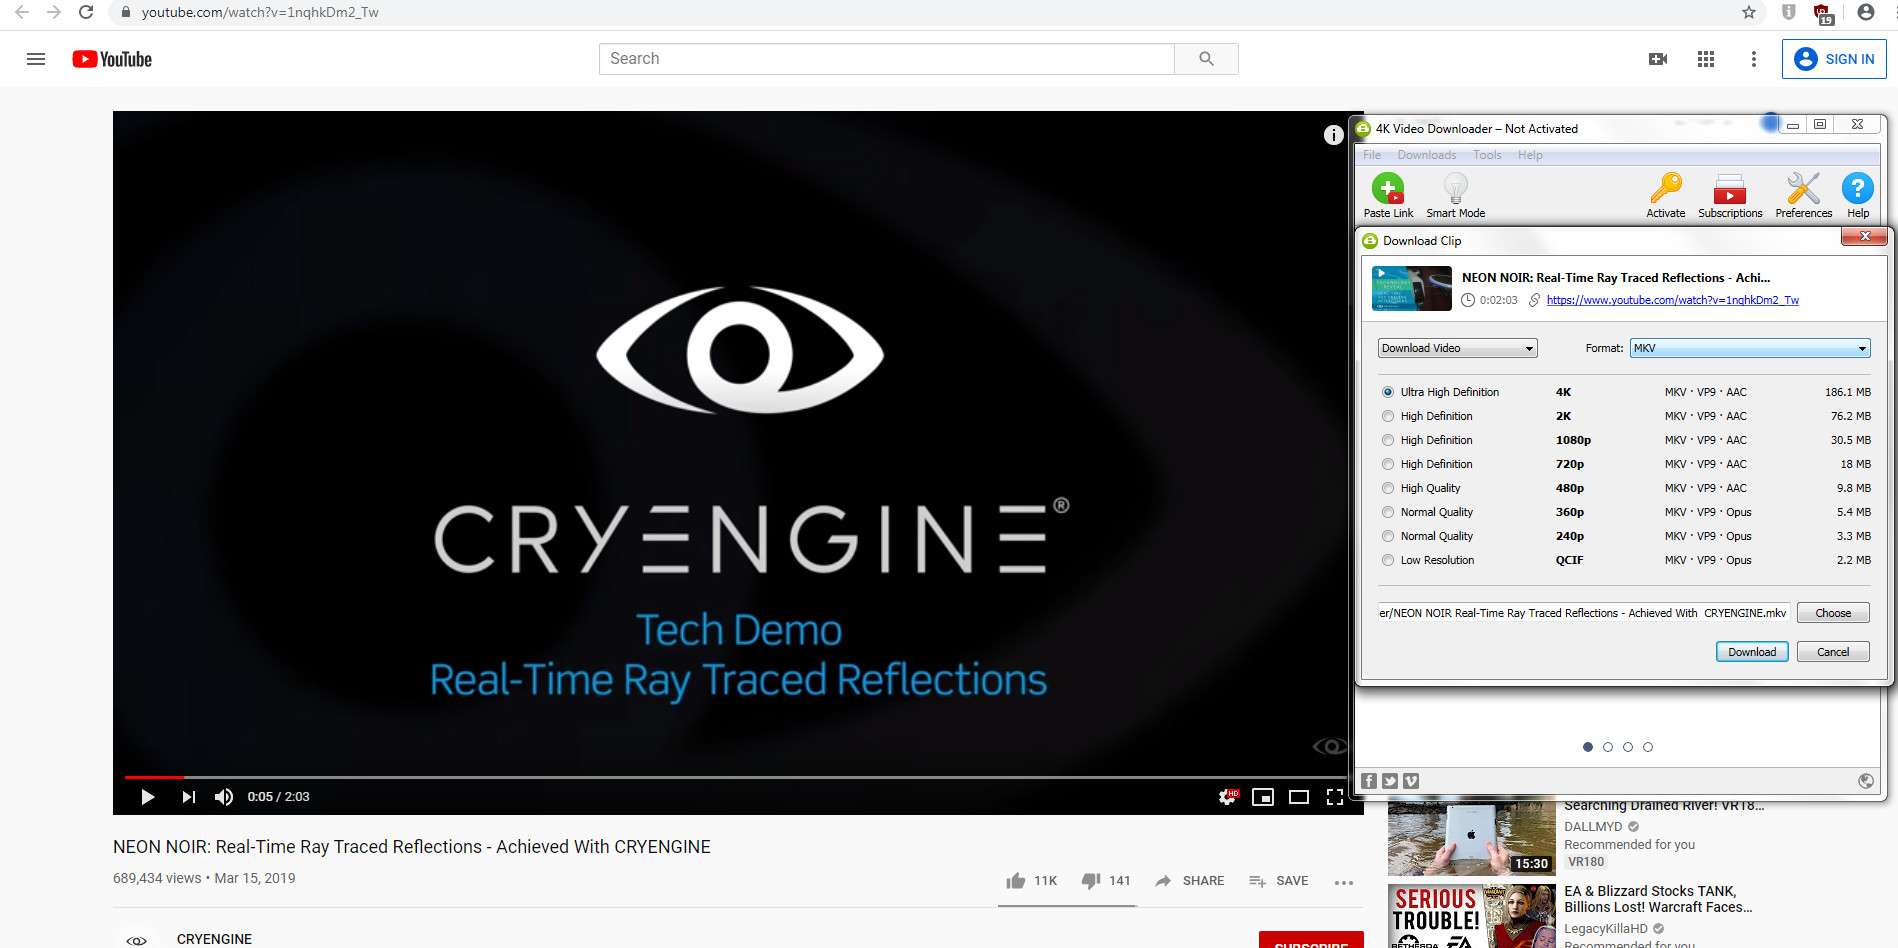The width and height of the screenshot is (1898, 948).
Task: Click the second carousel page dot
Action: pos(1608,747)
